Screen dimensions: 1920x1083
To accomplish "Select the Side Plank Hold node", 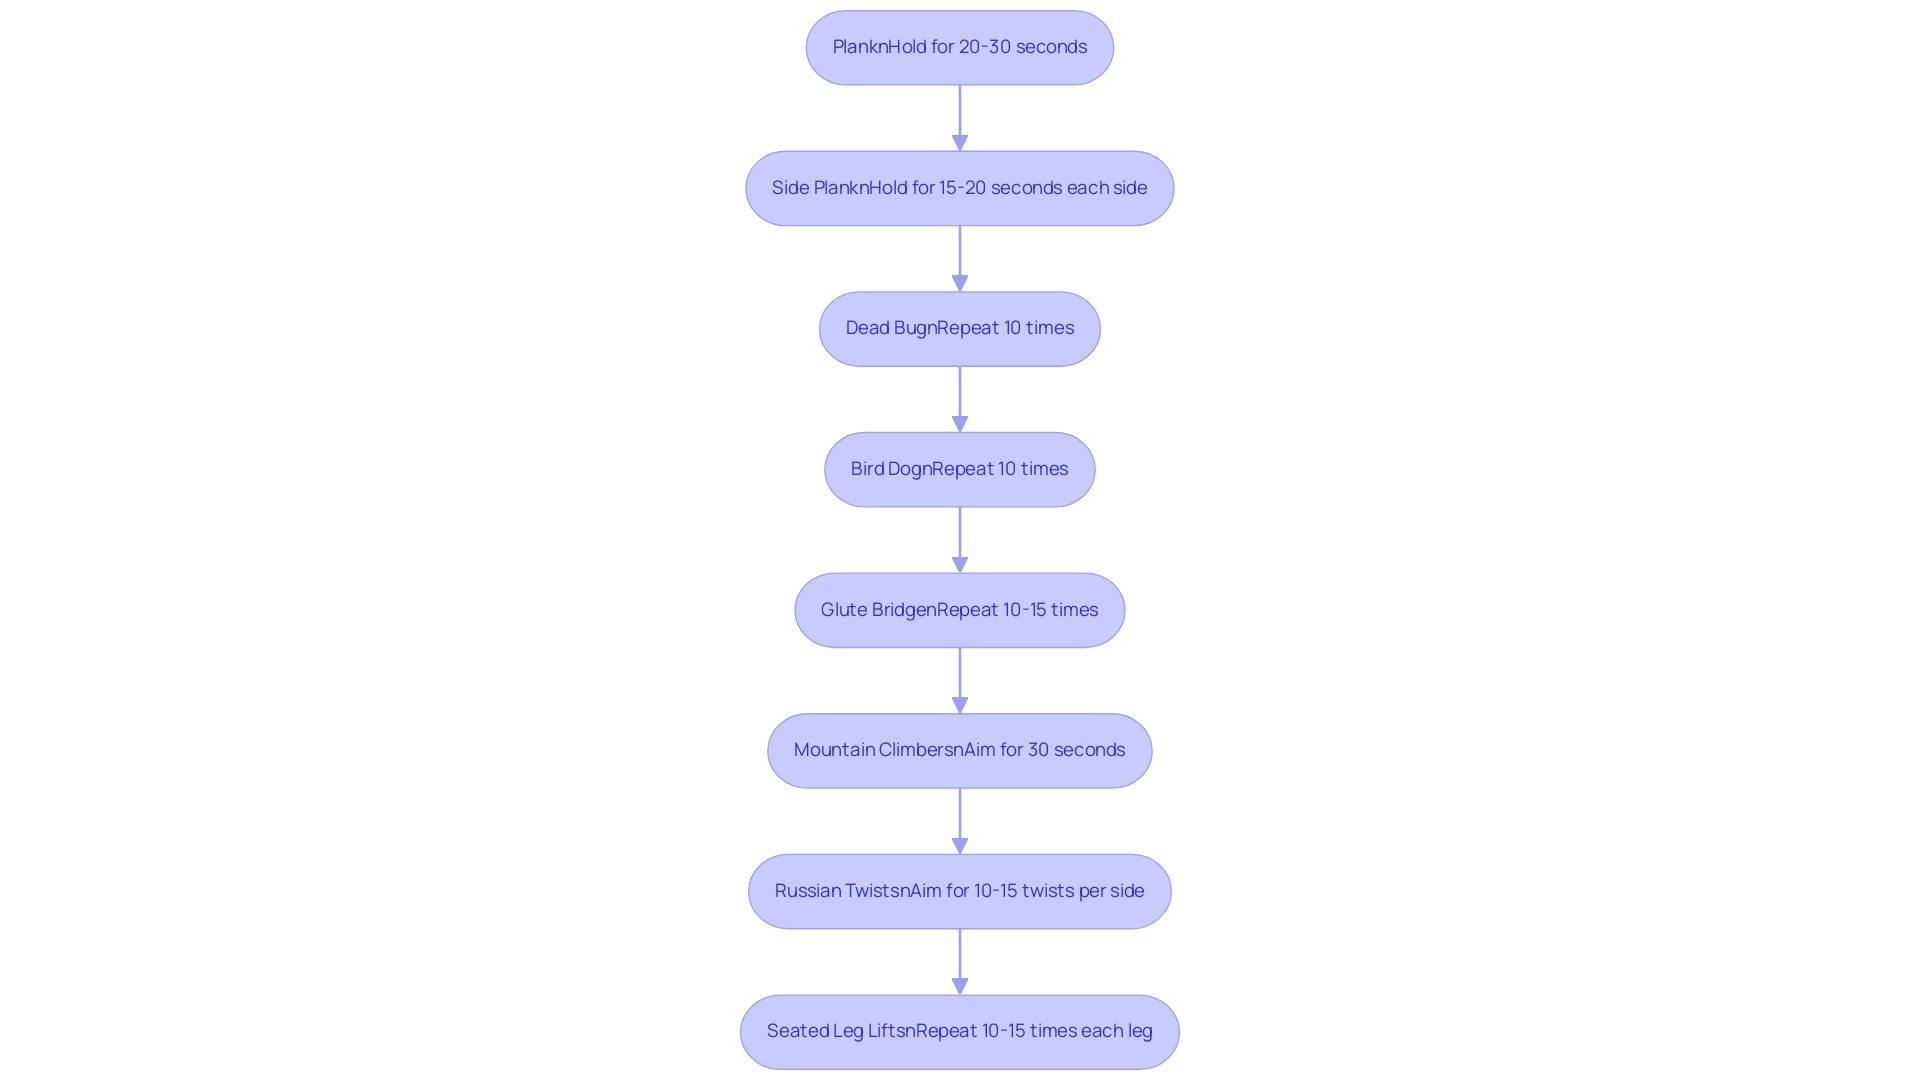I will (x=960, y=186).
